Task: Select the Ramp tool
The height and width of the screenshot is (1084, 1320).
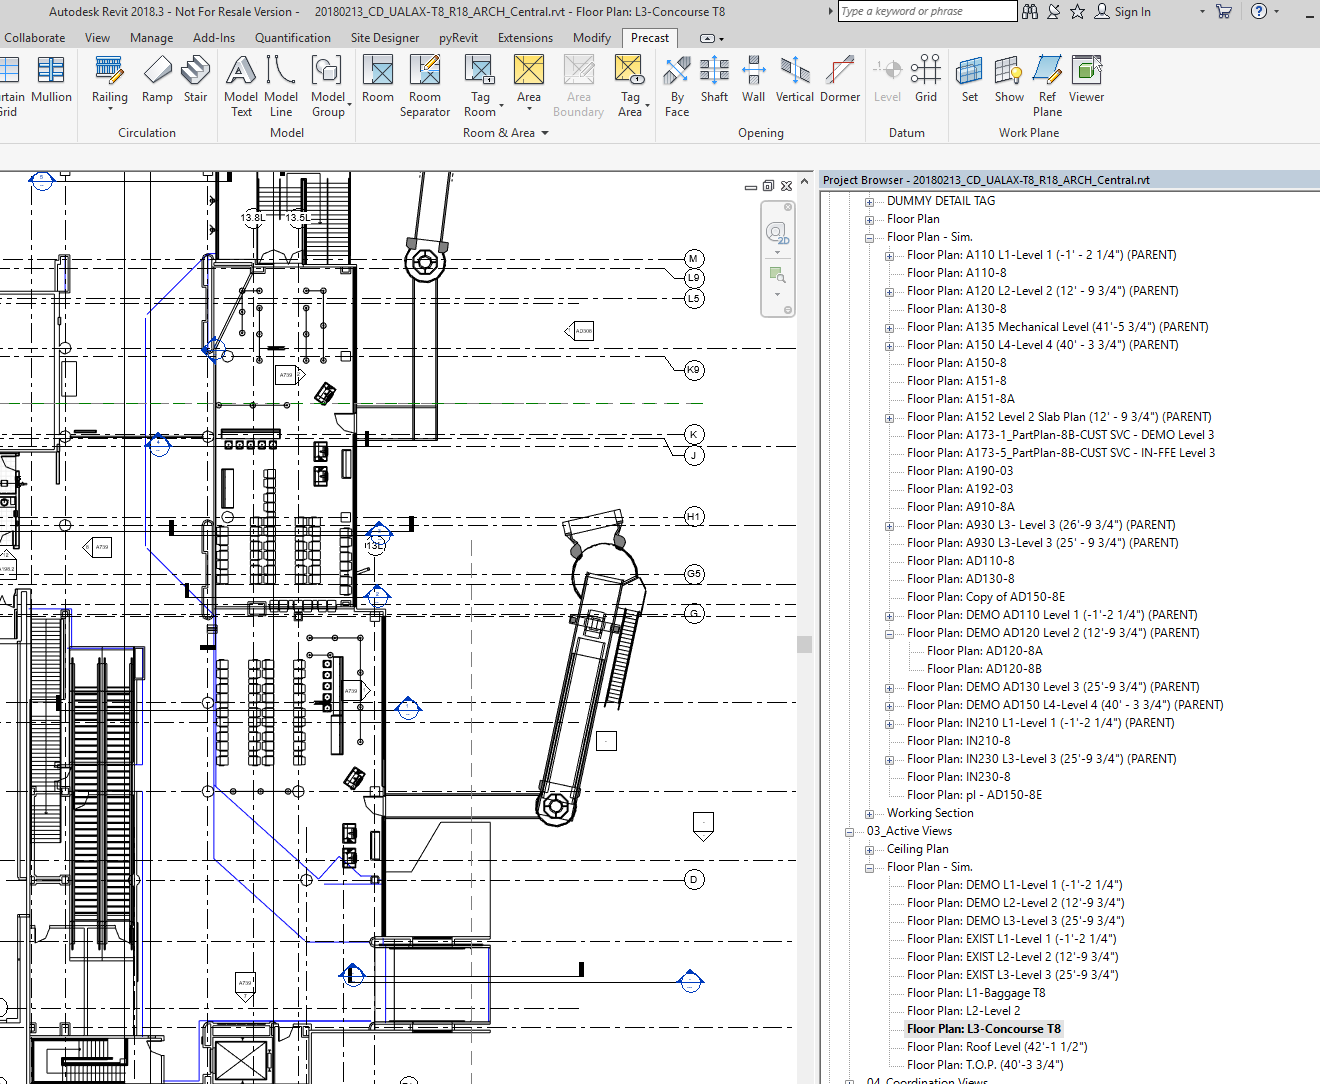Action: point(157,80)
